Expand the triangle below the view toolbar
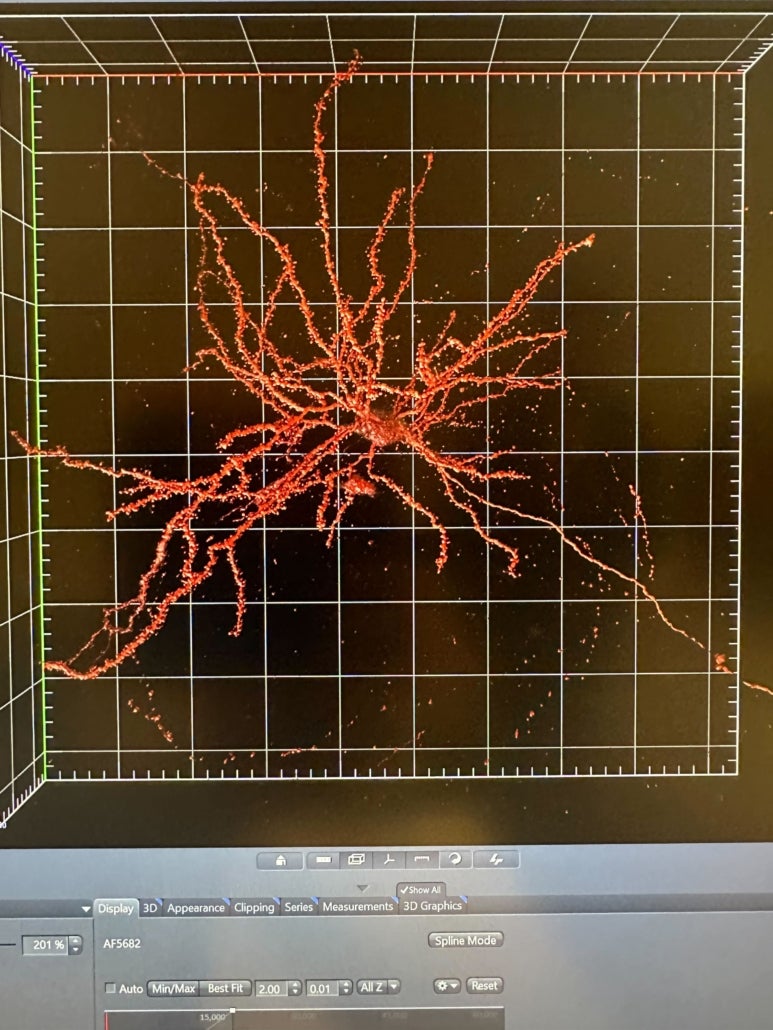773x1030 pixels. pyautogui.click(x=362, y=888)
